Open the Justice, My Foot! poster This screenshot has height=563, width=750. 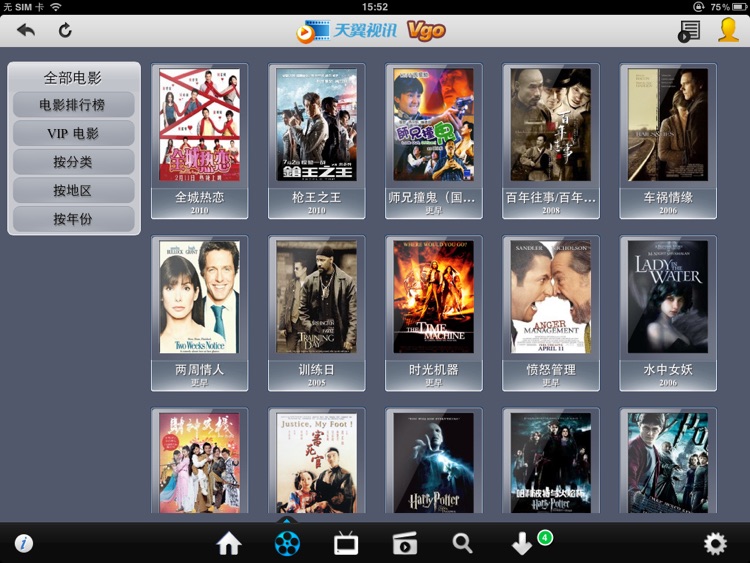[317, 463]
